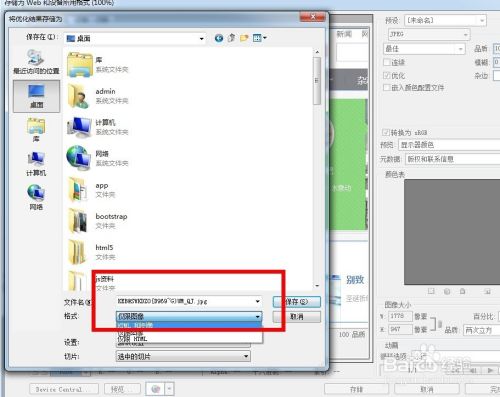
Task: Click the Up one level folder icon
Action: click(x=232, y=38)
